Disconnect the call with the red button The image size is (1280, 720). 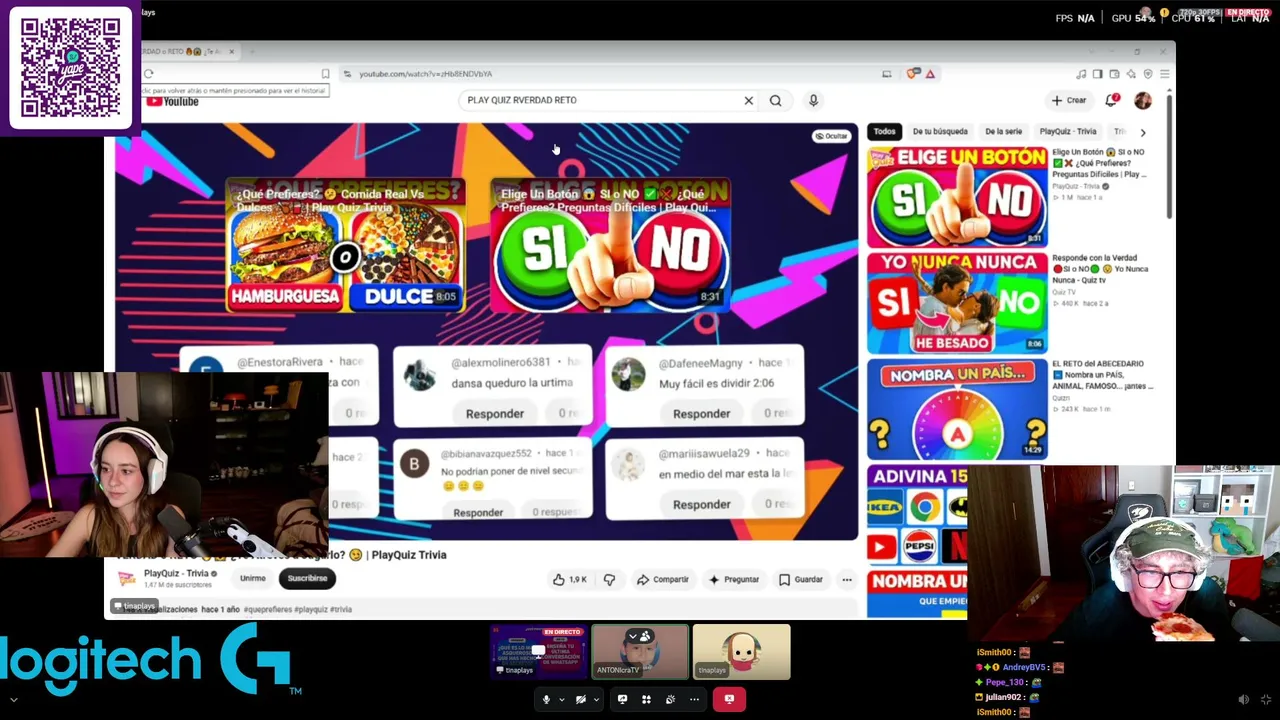pos(729,699)
